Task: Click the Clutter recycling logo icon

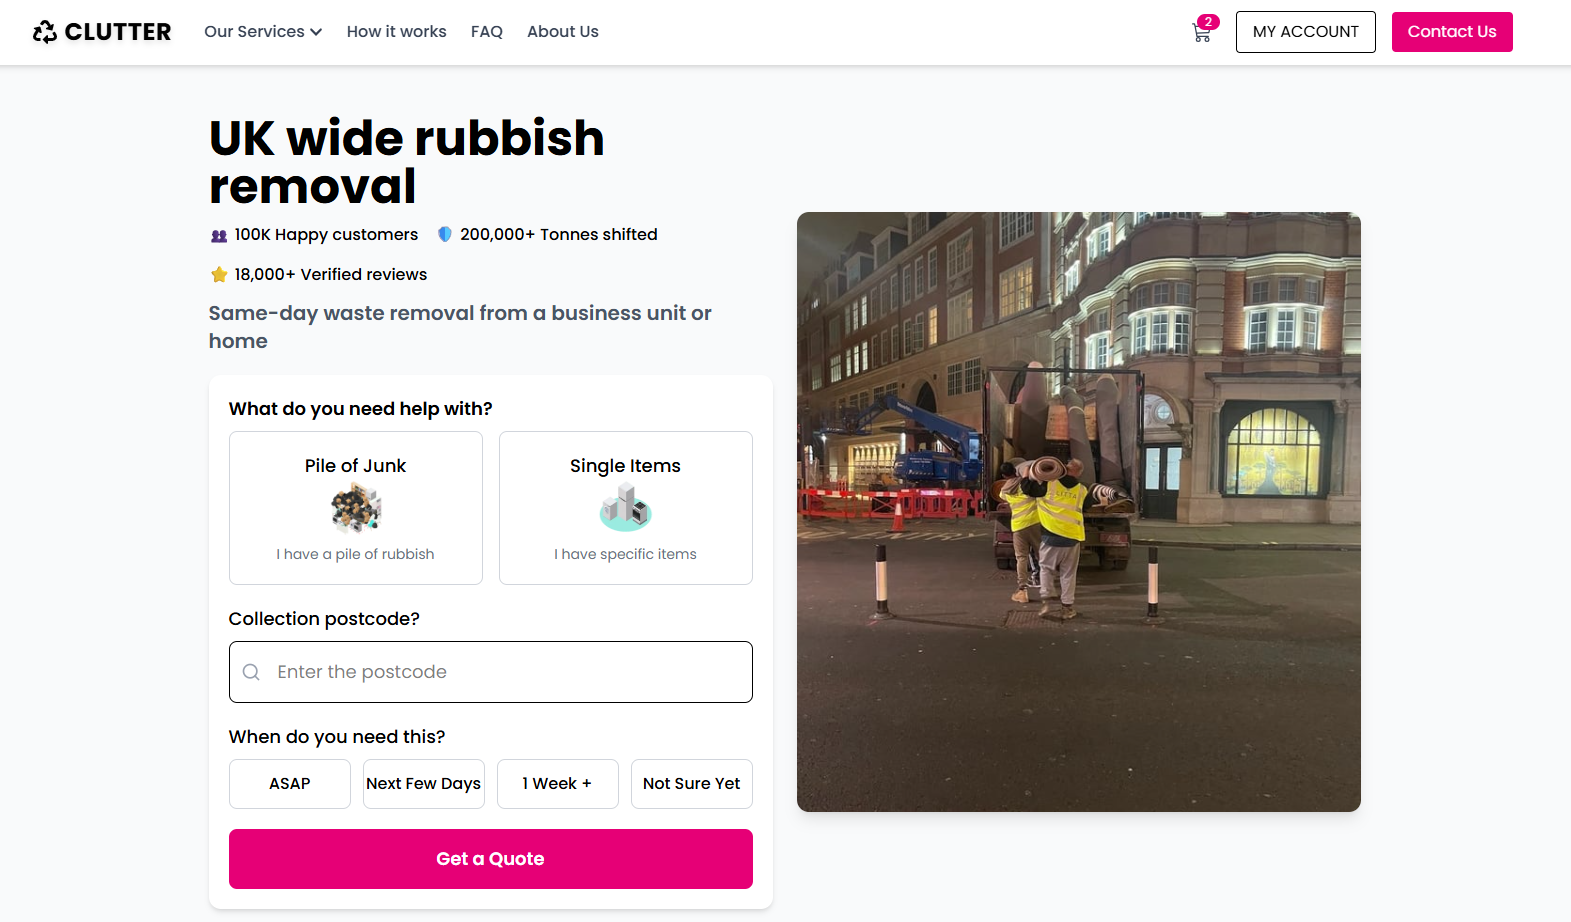Action: [x=44, y=32]
